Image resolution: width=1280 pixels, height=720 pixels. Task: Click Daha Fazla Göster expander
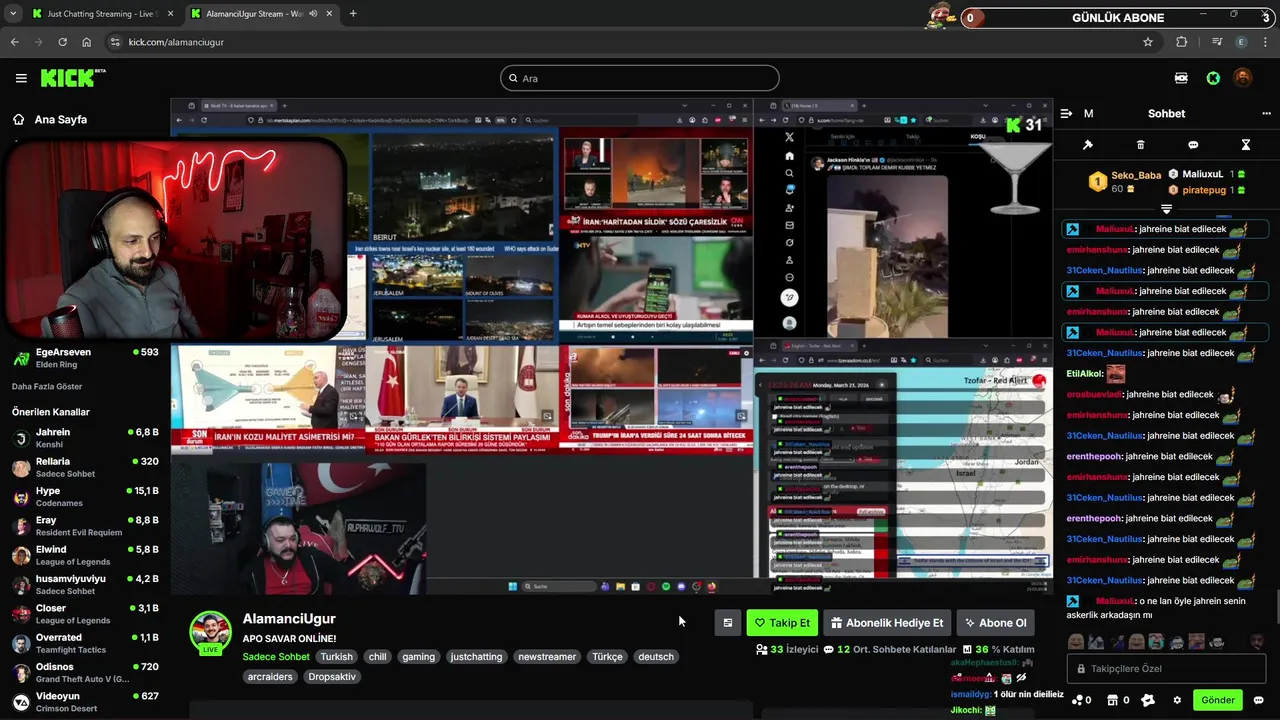coord(47,386)
